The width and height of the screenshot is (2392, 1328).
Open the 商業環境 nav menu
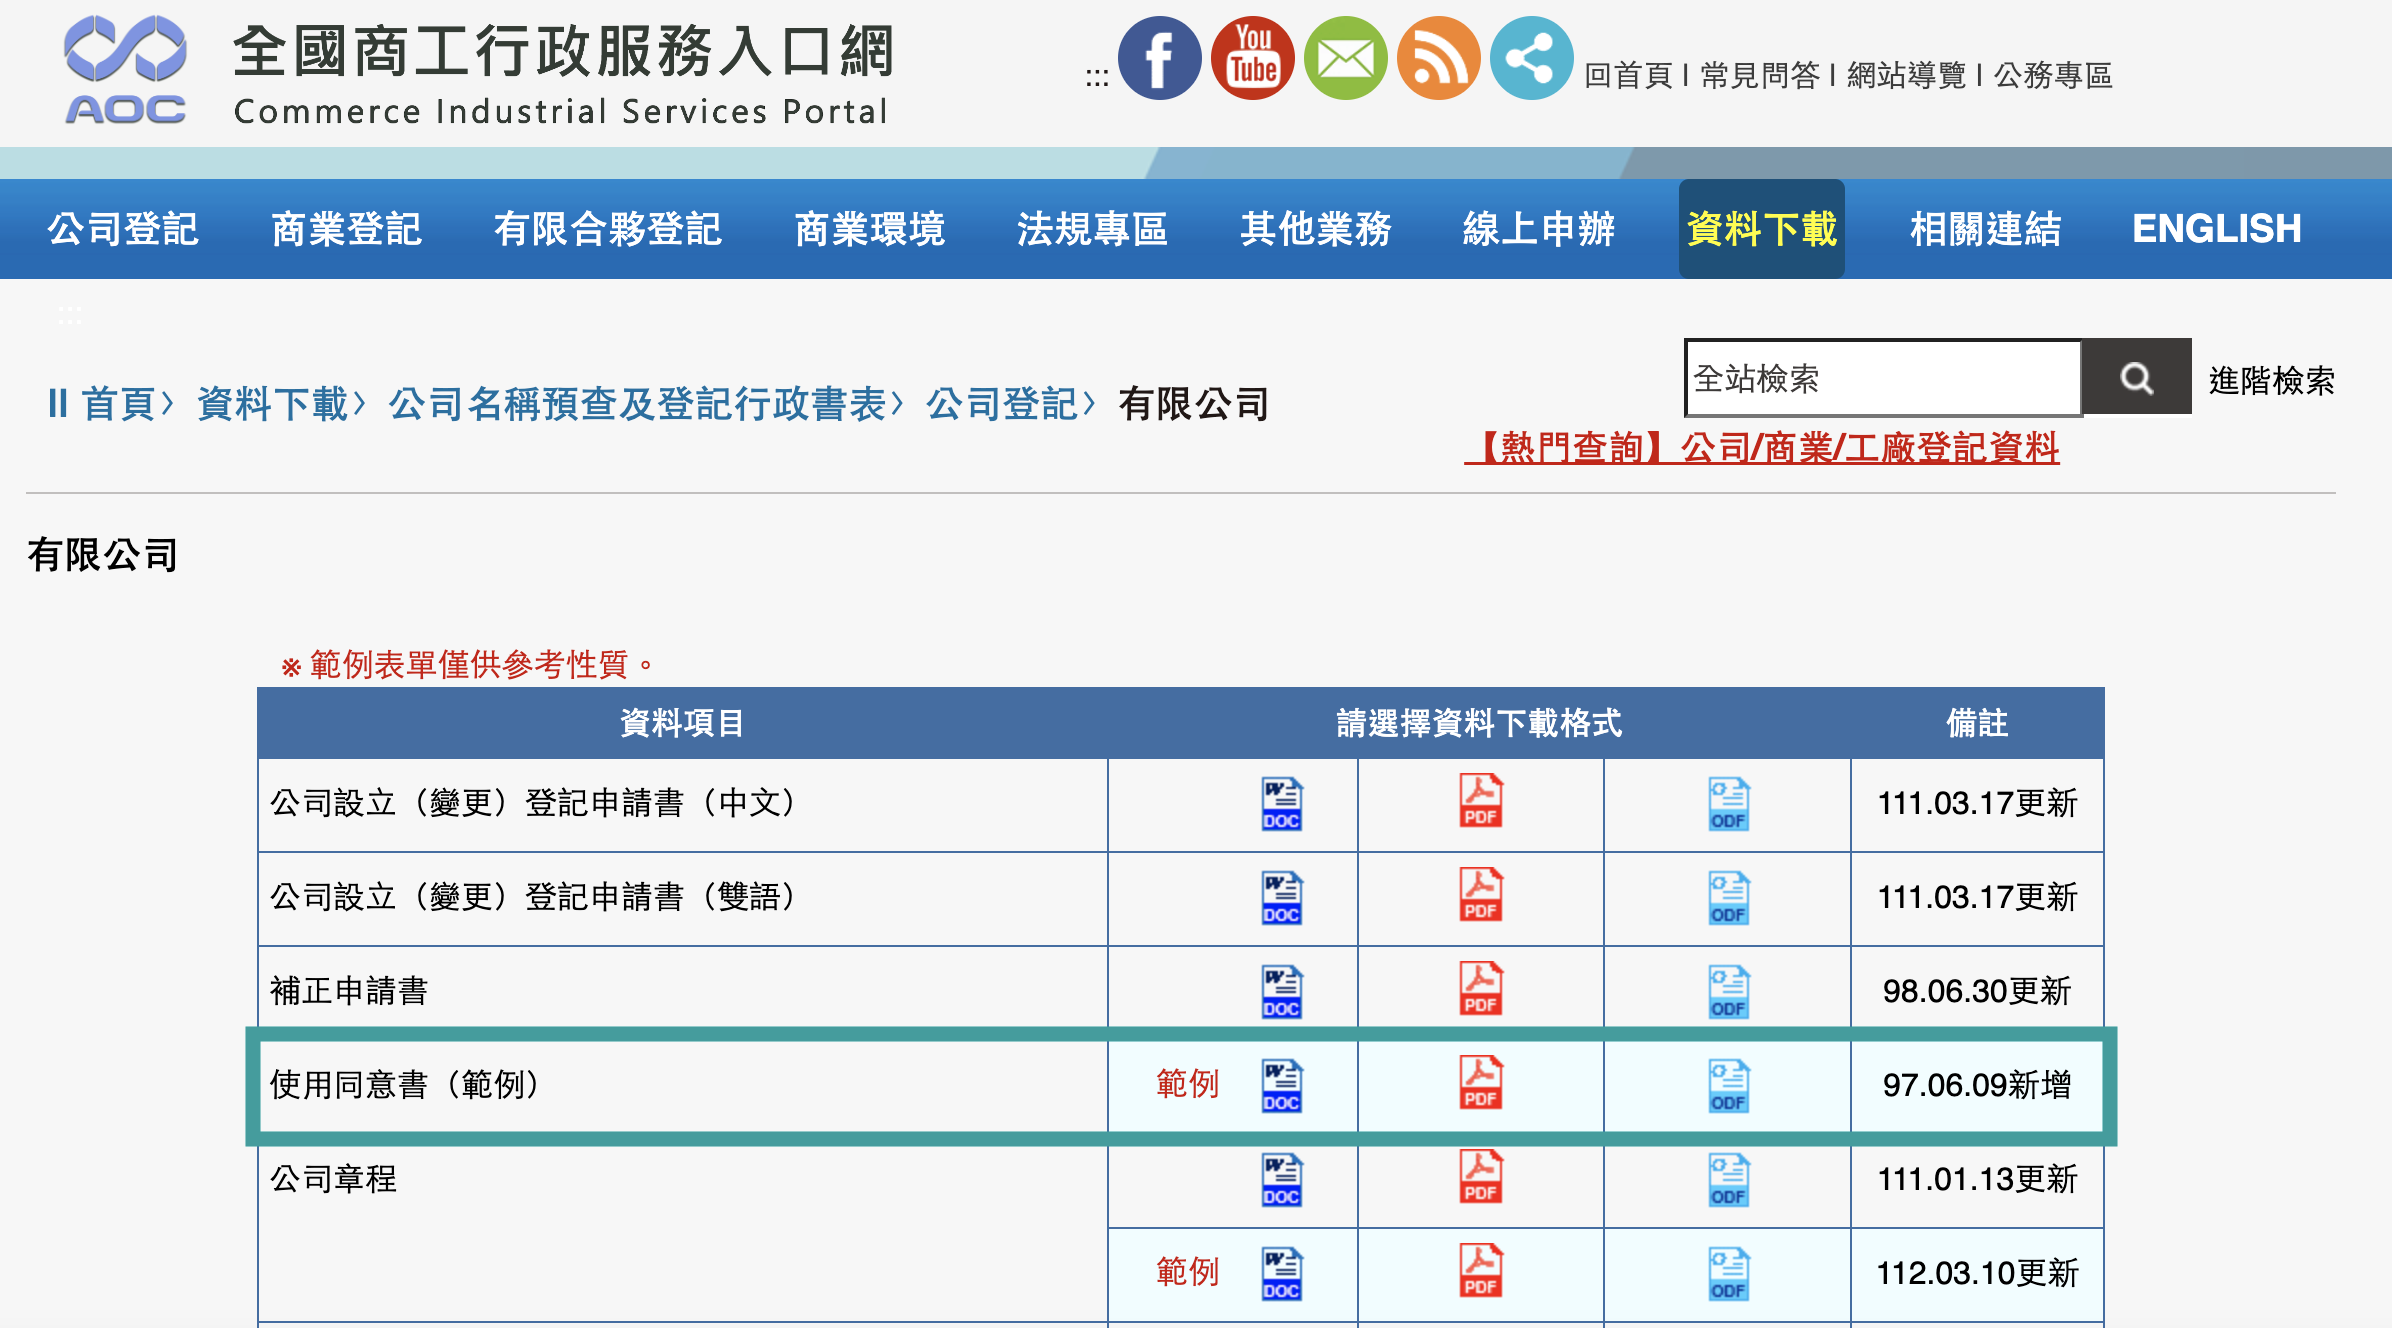(x=869, y=229)
